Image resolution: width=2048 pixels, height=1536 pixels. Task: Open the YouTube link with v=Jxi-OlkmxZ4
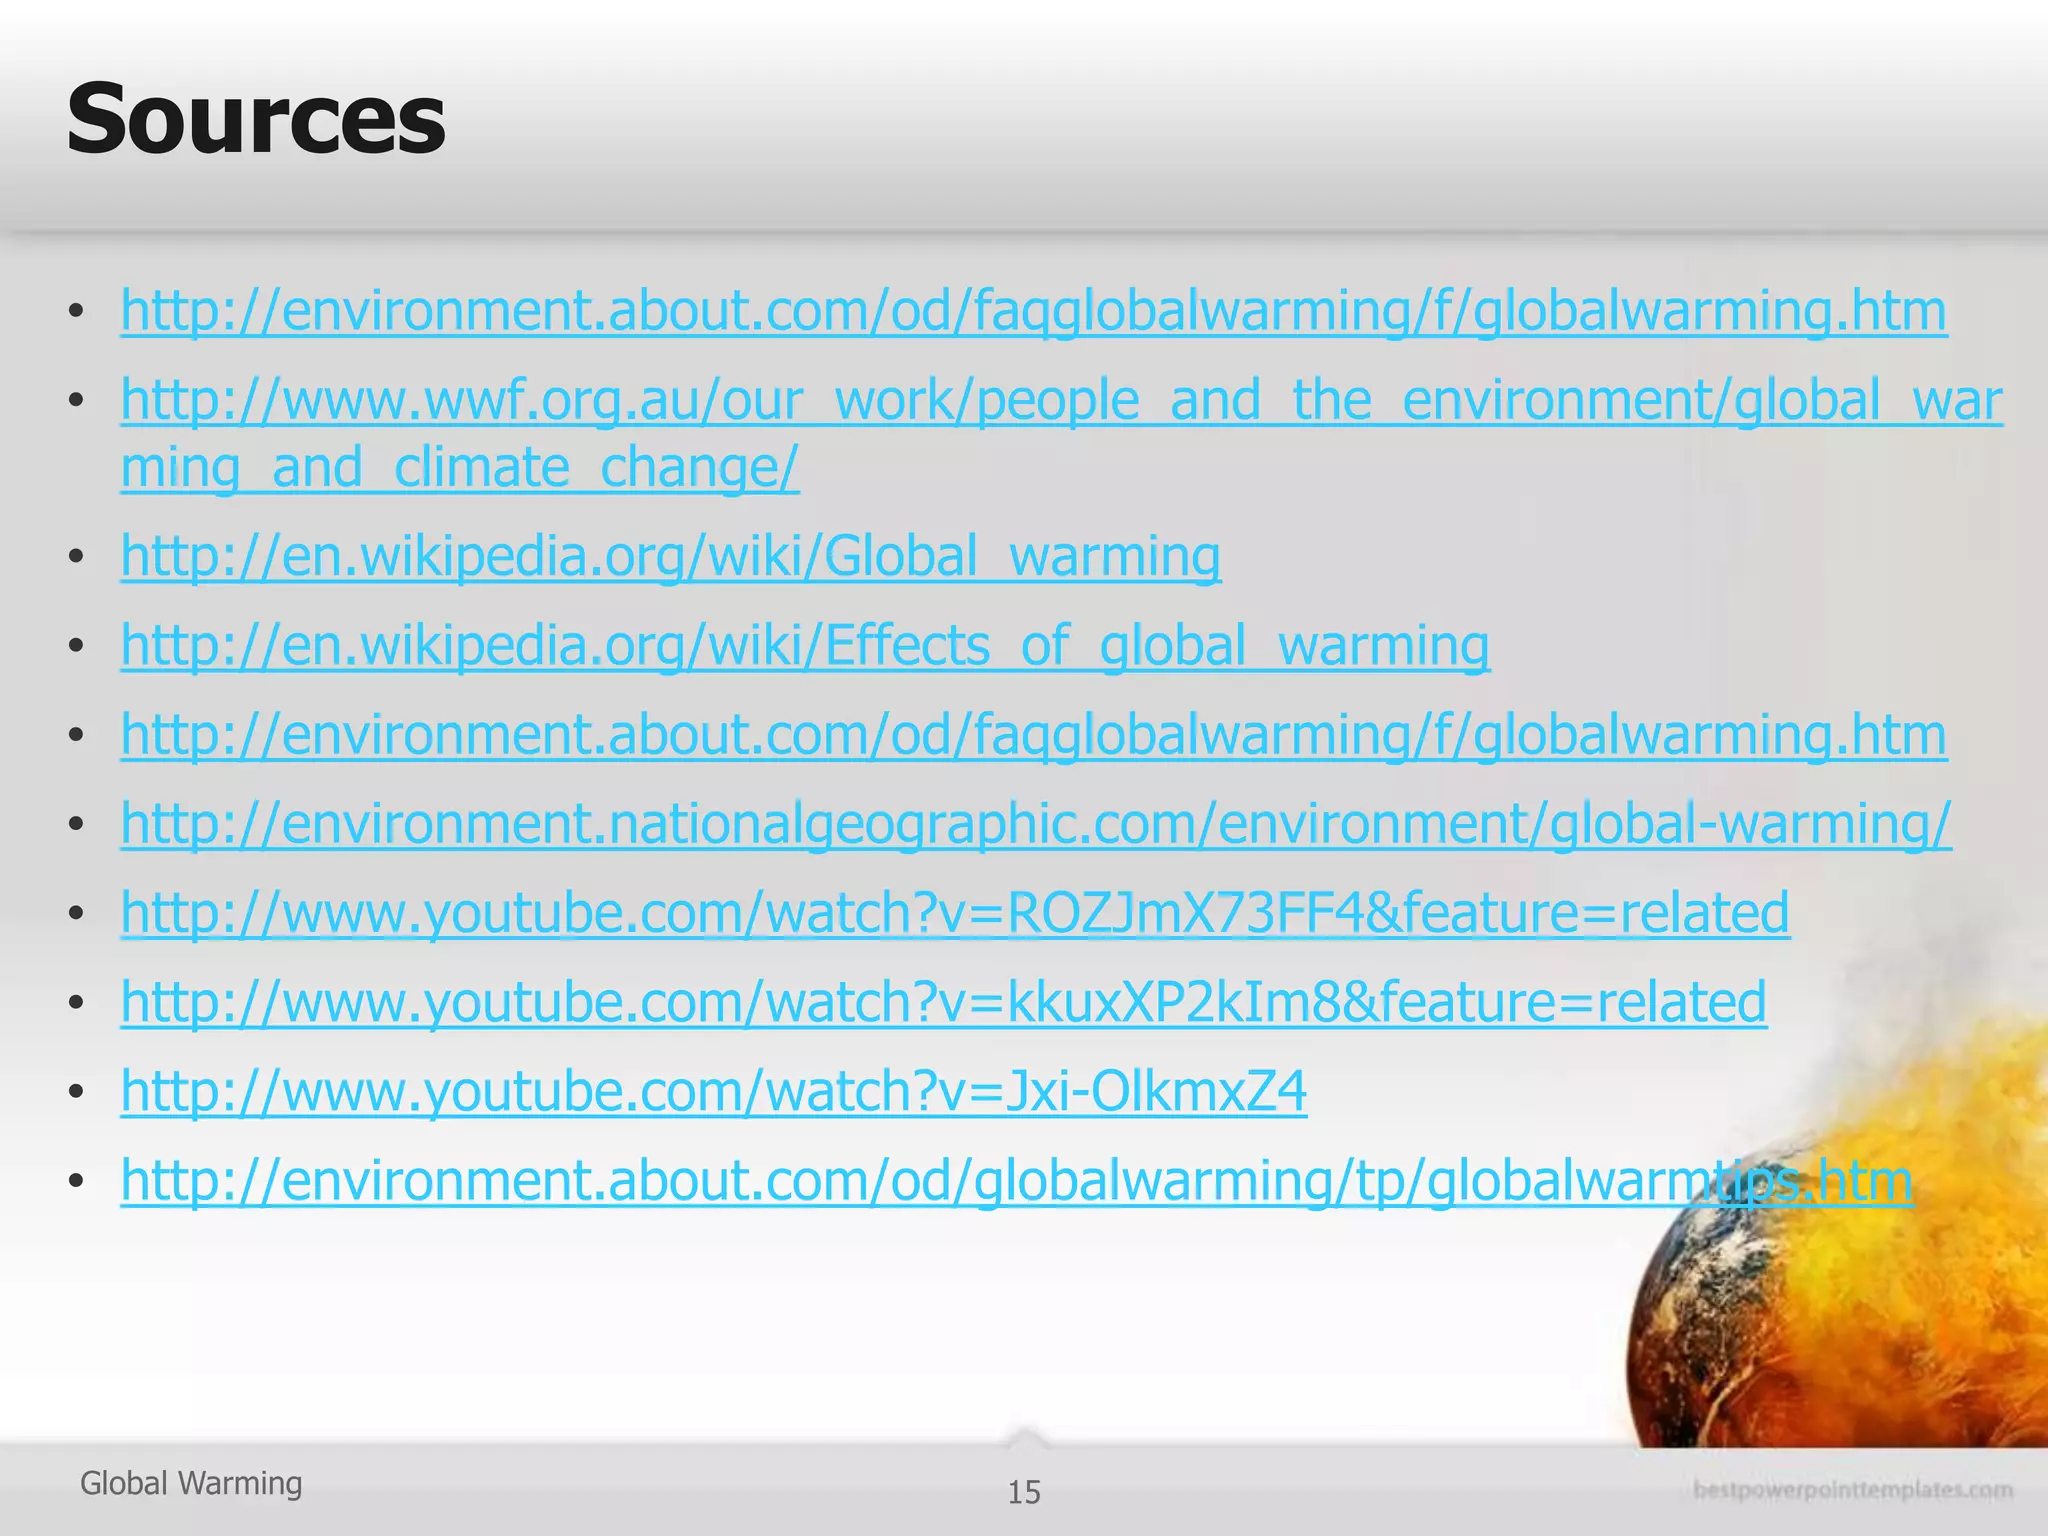pyautogui.click(x=713, y=1091)
